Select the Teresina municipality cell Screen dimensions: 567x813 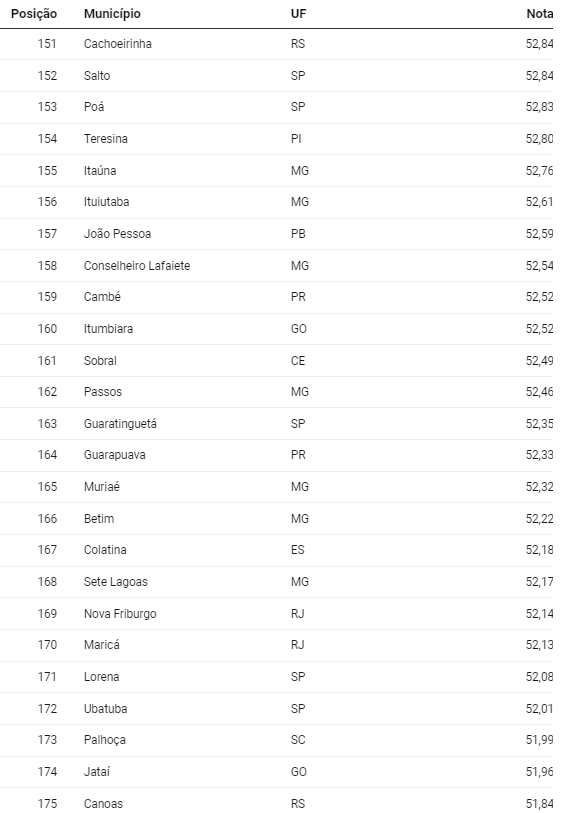pos(106,139)
